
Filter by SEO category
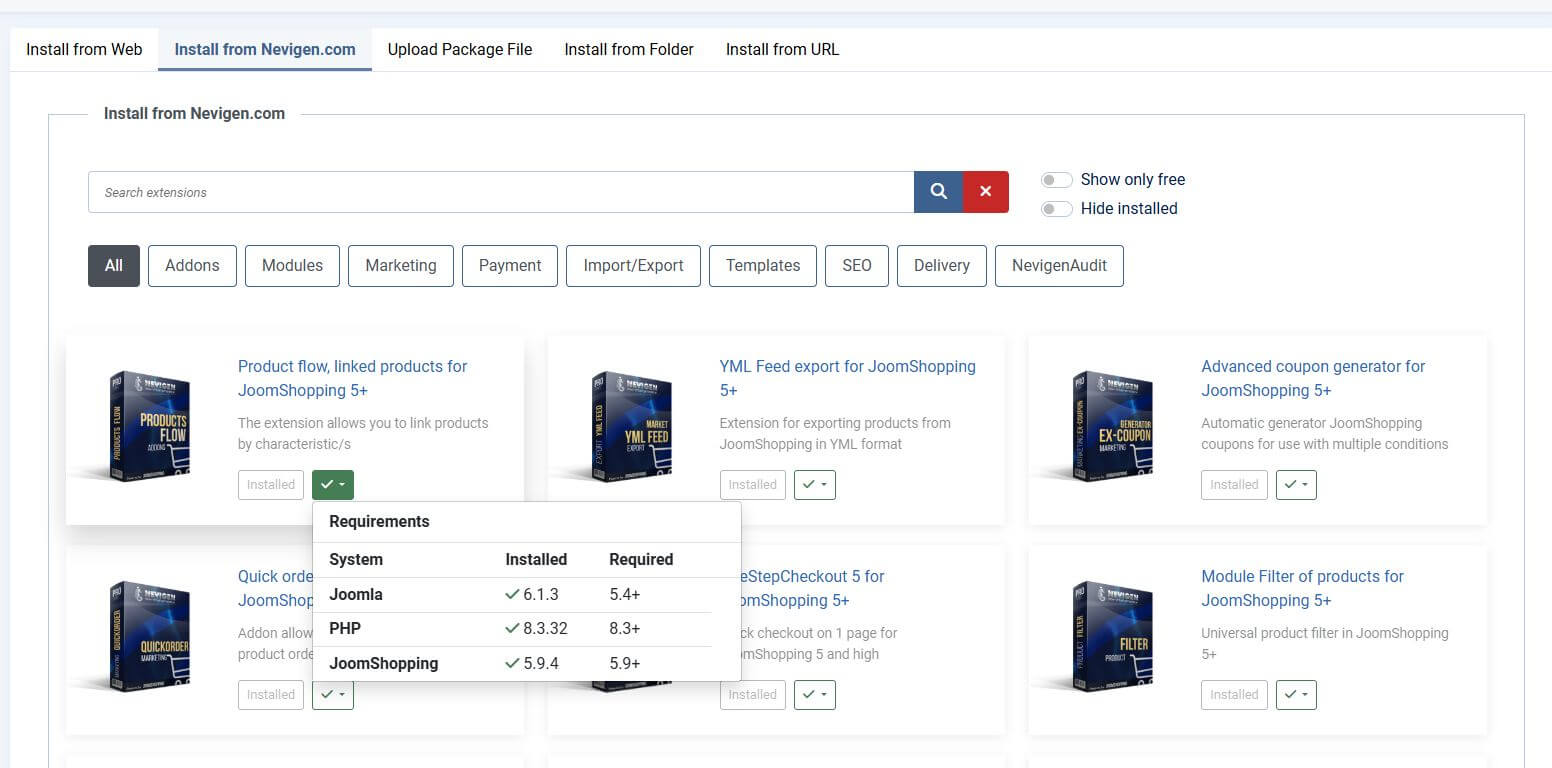point(857,266)
